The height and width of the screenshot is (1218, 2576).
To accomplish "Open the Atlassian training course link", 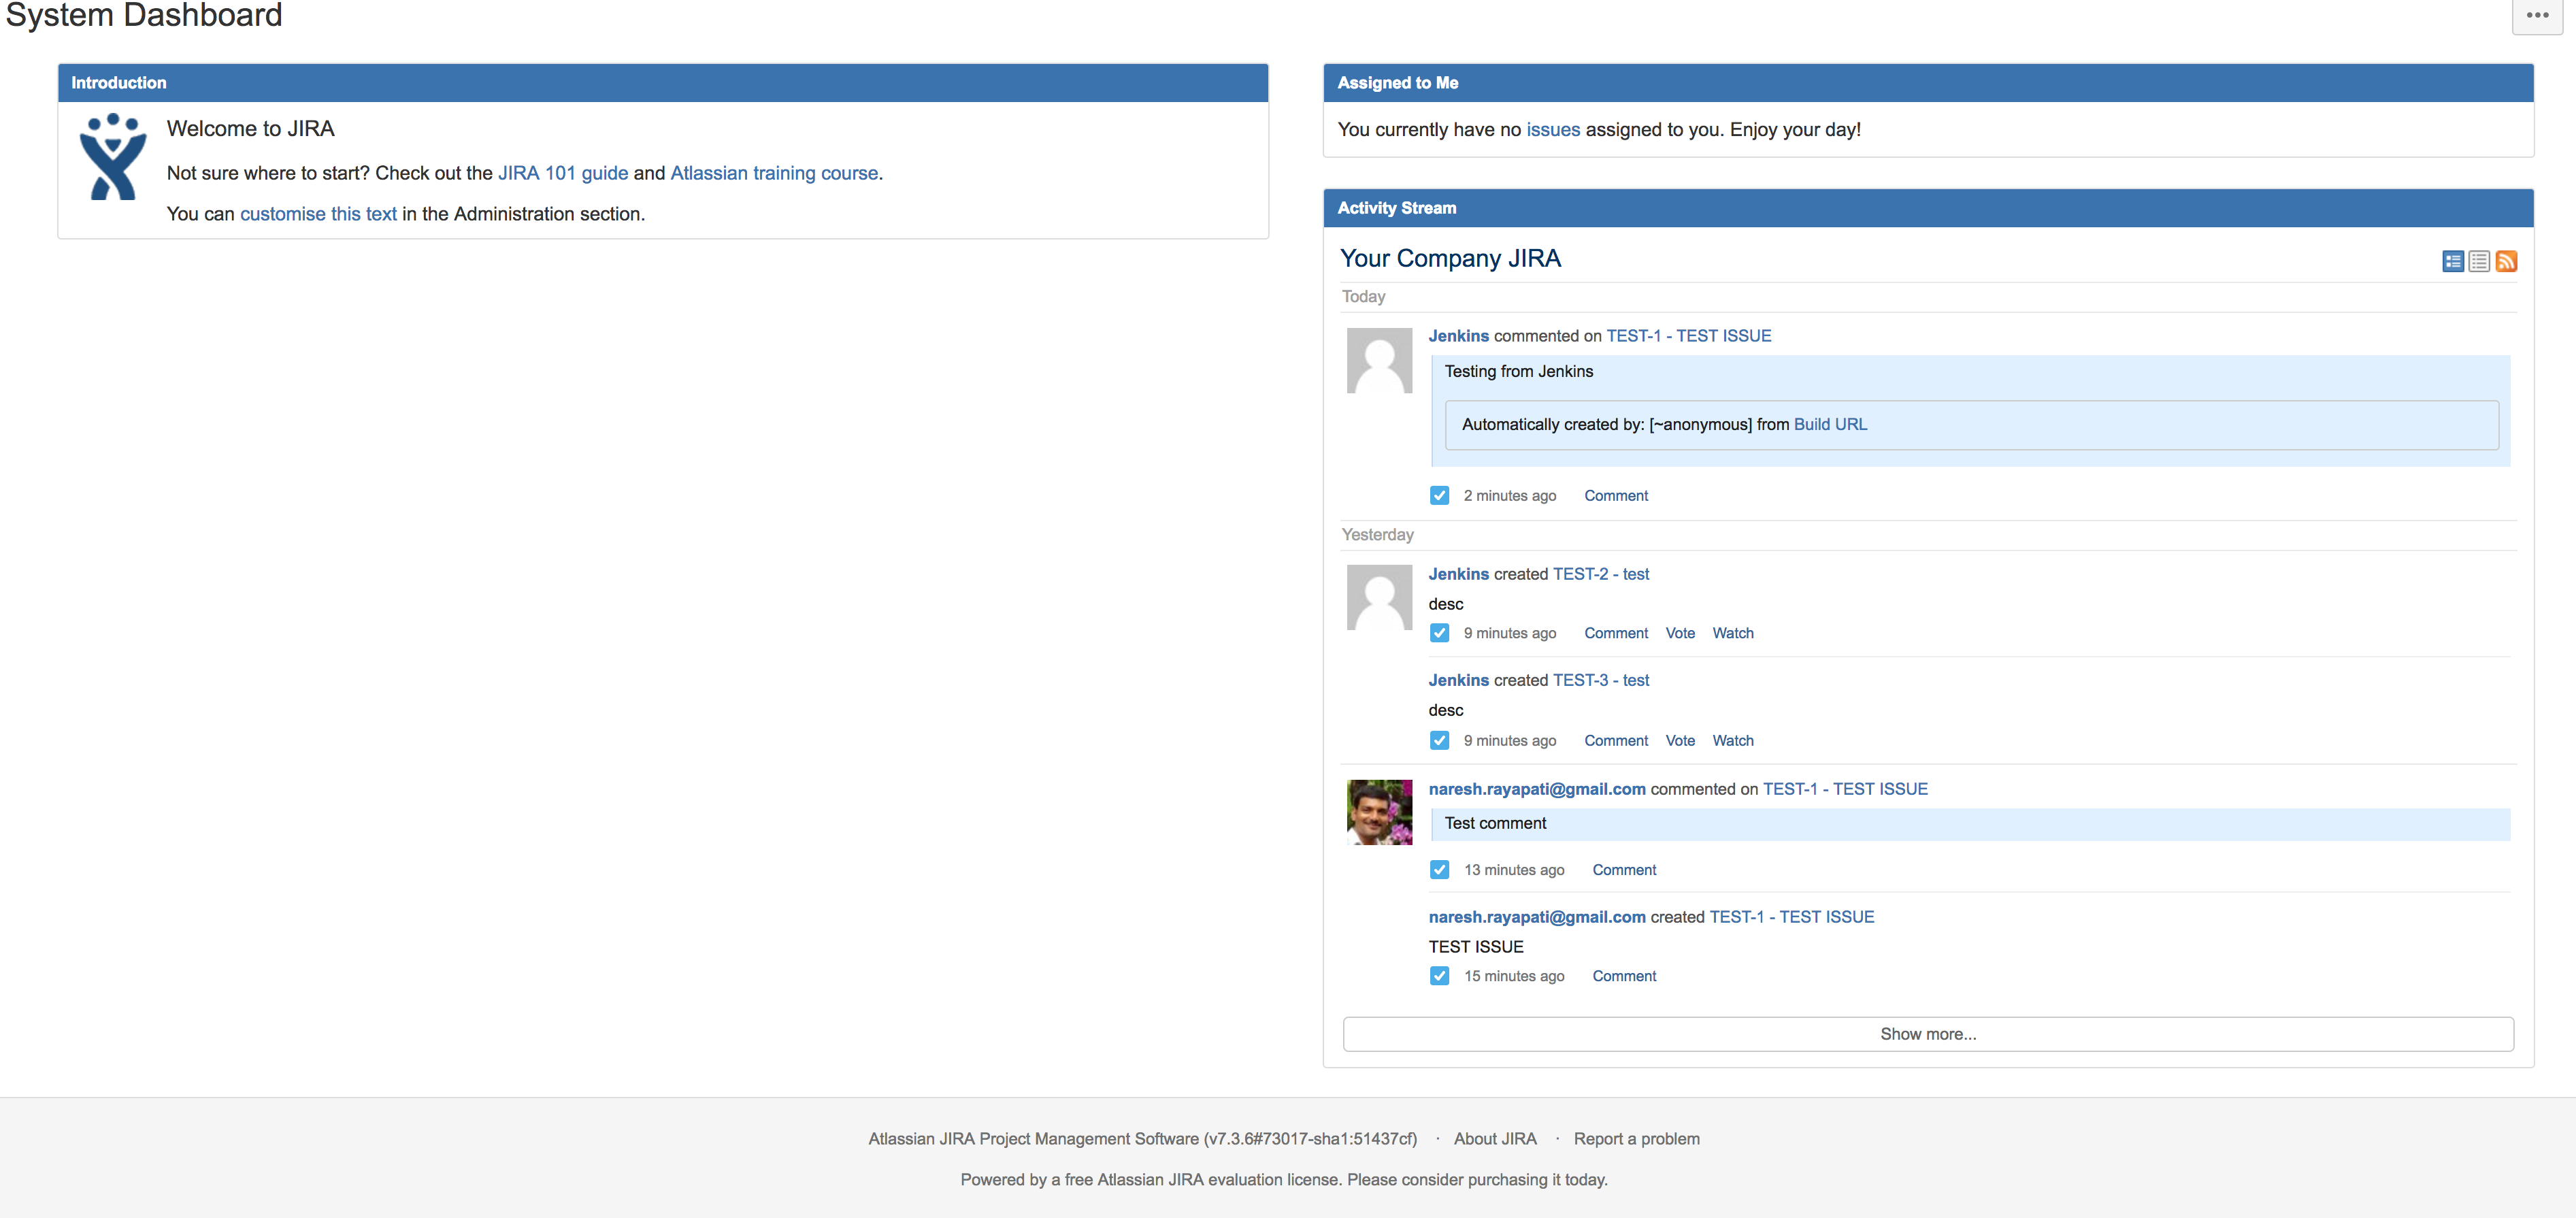I will [x=774, y=173].
